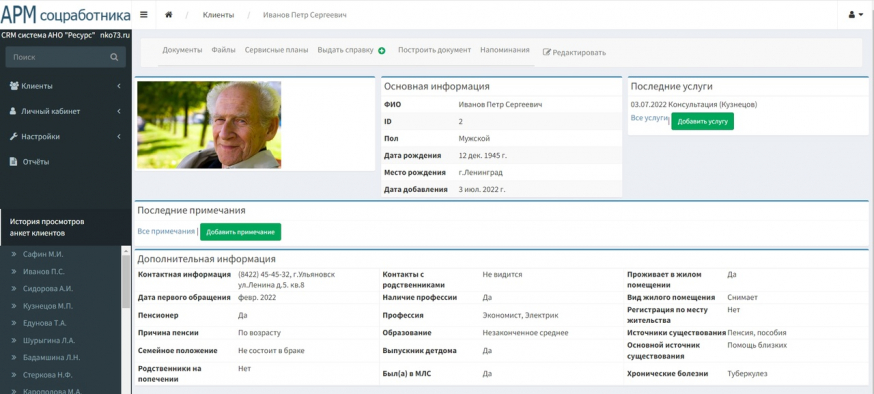Toggle the hamburger sidebar menu
Image resolution: width=874 pixels, height=394 pixels.
coord(144,15)
